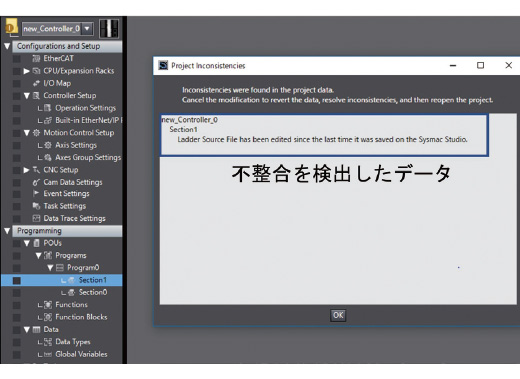The height and width of the screenshot is (379, 520).
Task: Open the new_Controller_0 device dropdown
Action: [x=87, y=29]
